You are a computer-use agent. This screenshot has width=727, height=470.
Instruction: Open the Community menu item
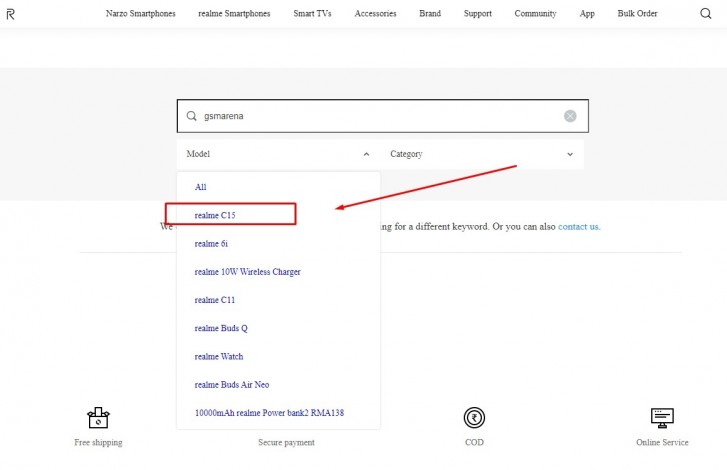(x=535, y=13)
